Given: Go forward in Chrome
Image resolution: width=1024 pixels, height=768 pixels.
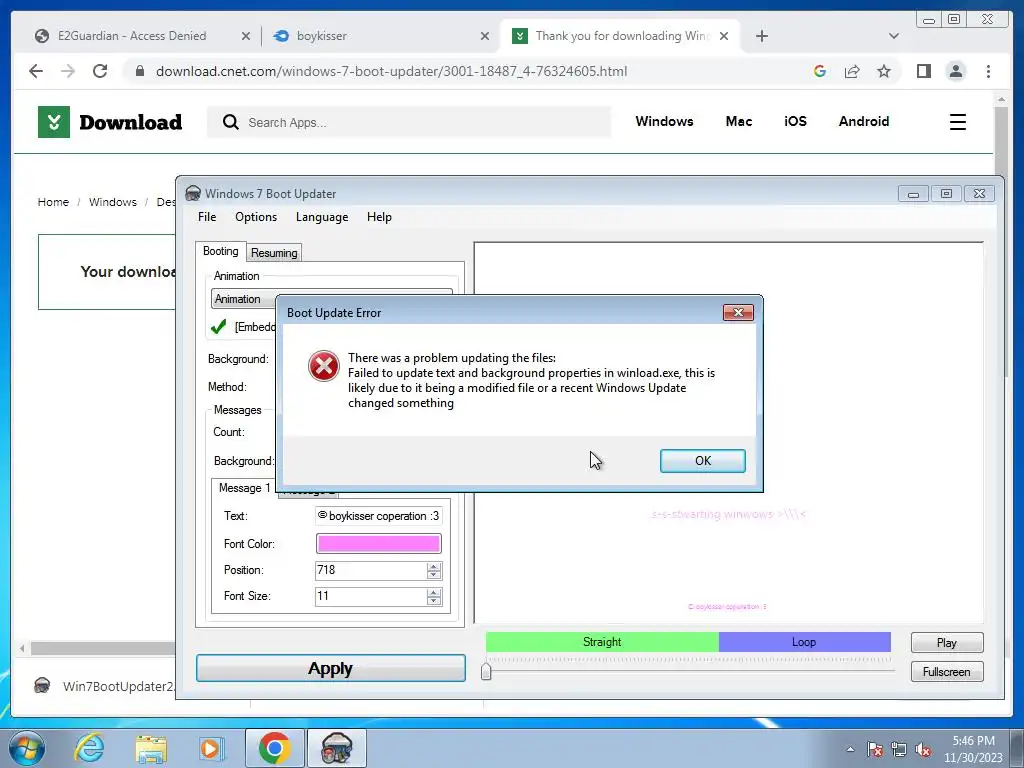Looking at the screenshot, I should 68,71.
